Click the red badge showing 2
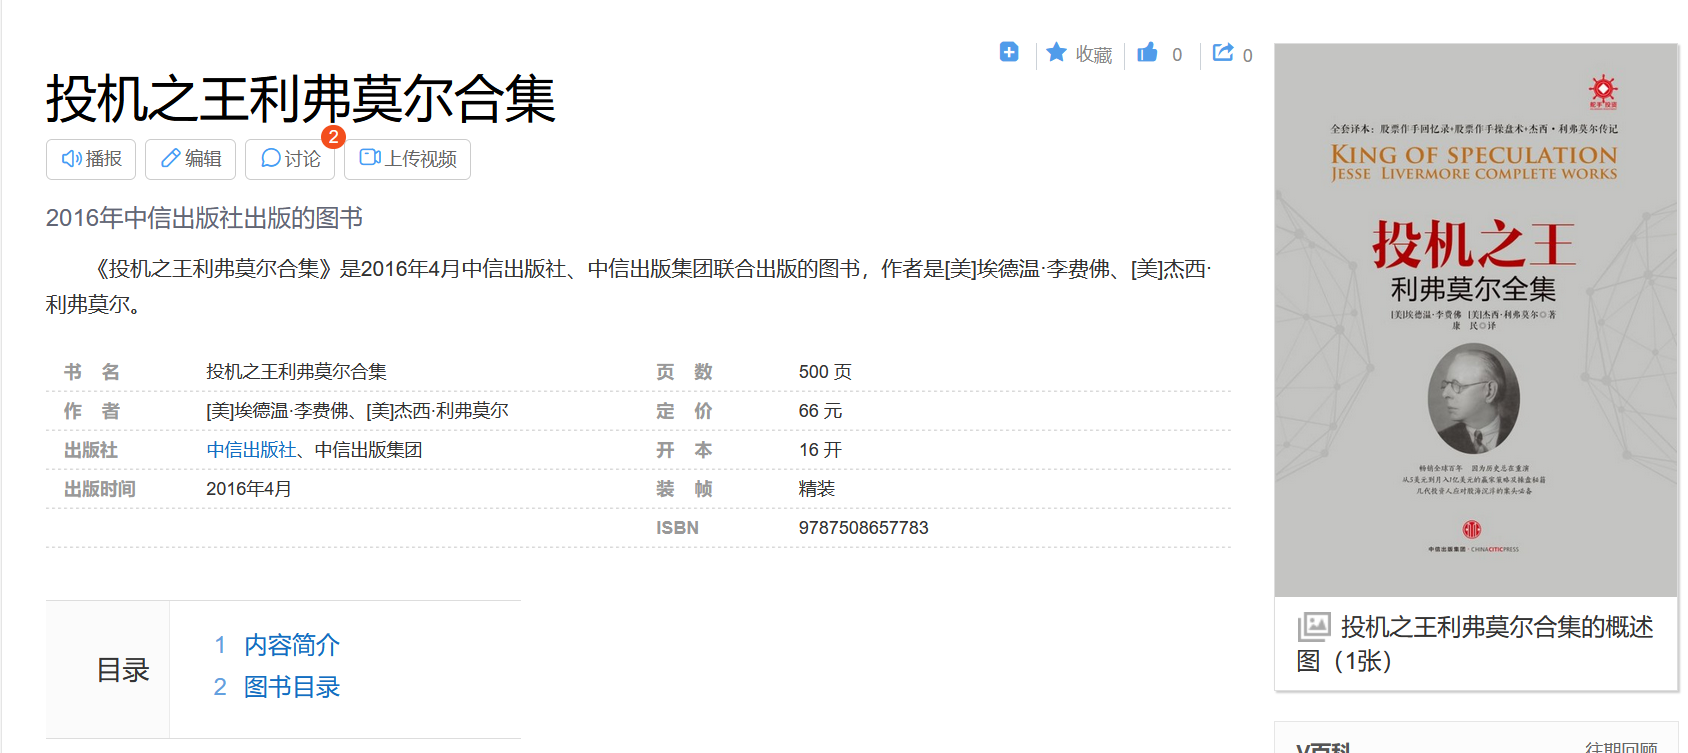Viewport: 1688px width, 753px height. pos(333,137)
